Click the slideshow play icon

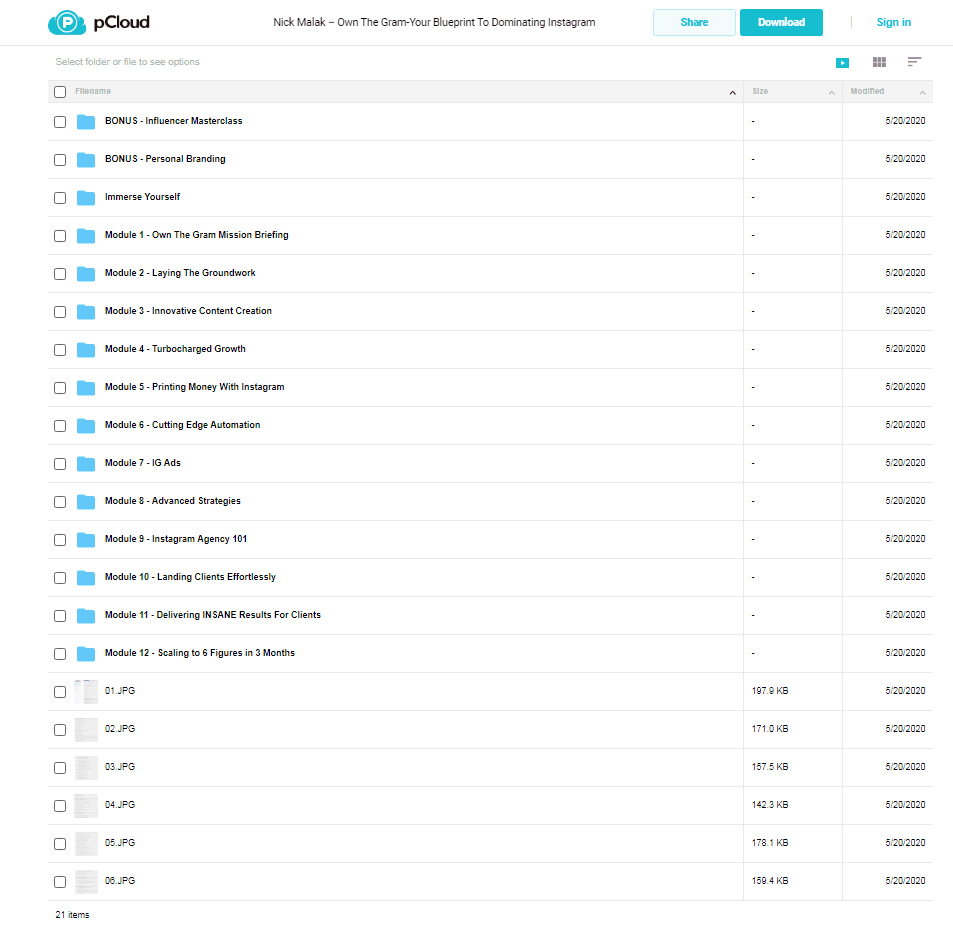pos(842,63)
